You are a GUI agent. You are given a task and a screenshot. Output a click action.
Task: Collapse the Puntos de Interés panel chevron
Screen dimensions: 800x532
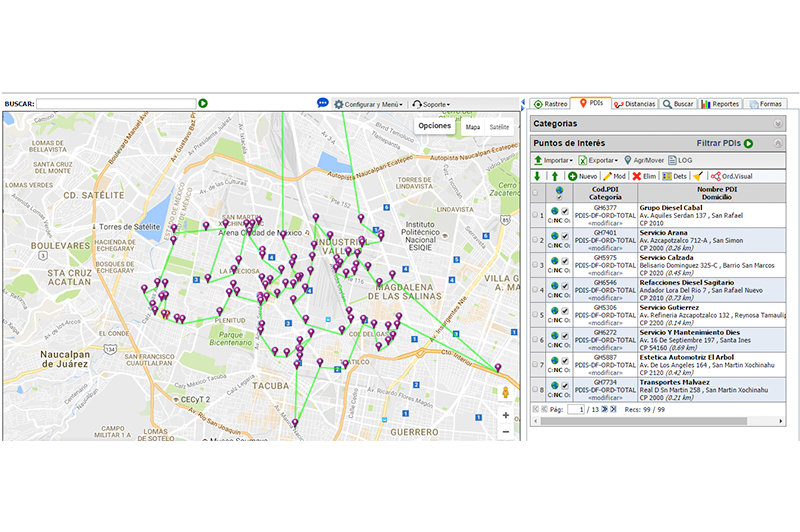778,143
